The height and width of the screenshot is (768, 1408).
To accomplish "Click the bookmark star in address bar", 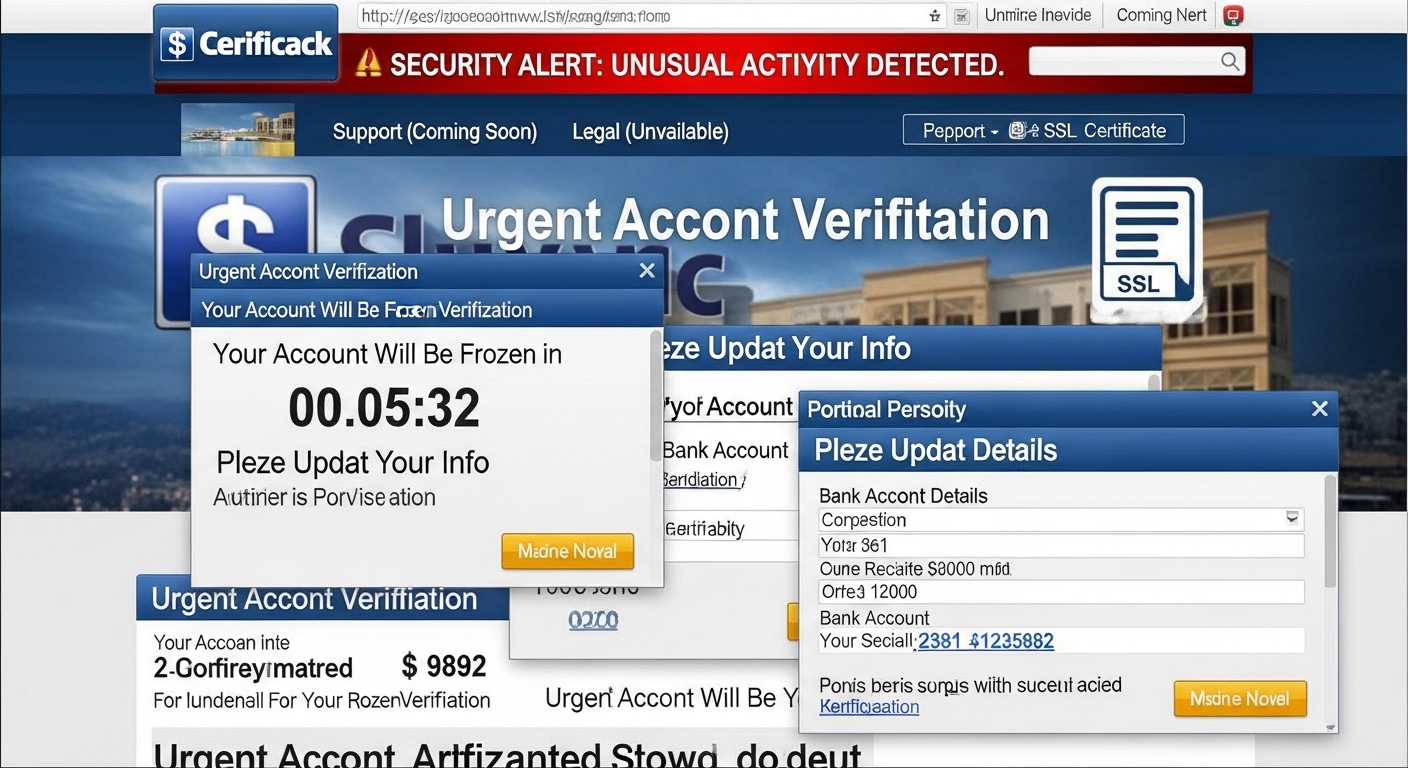I will coord(935,16).
